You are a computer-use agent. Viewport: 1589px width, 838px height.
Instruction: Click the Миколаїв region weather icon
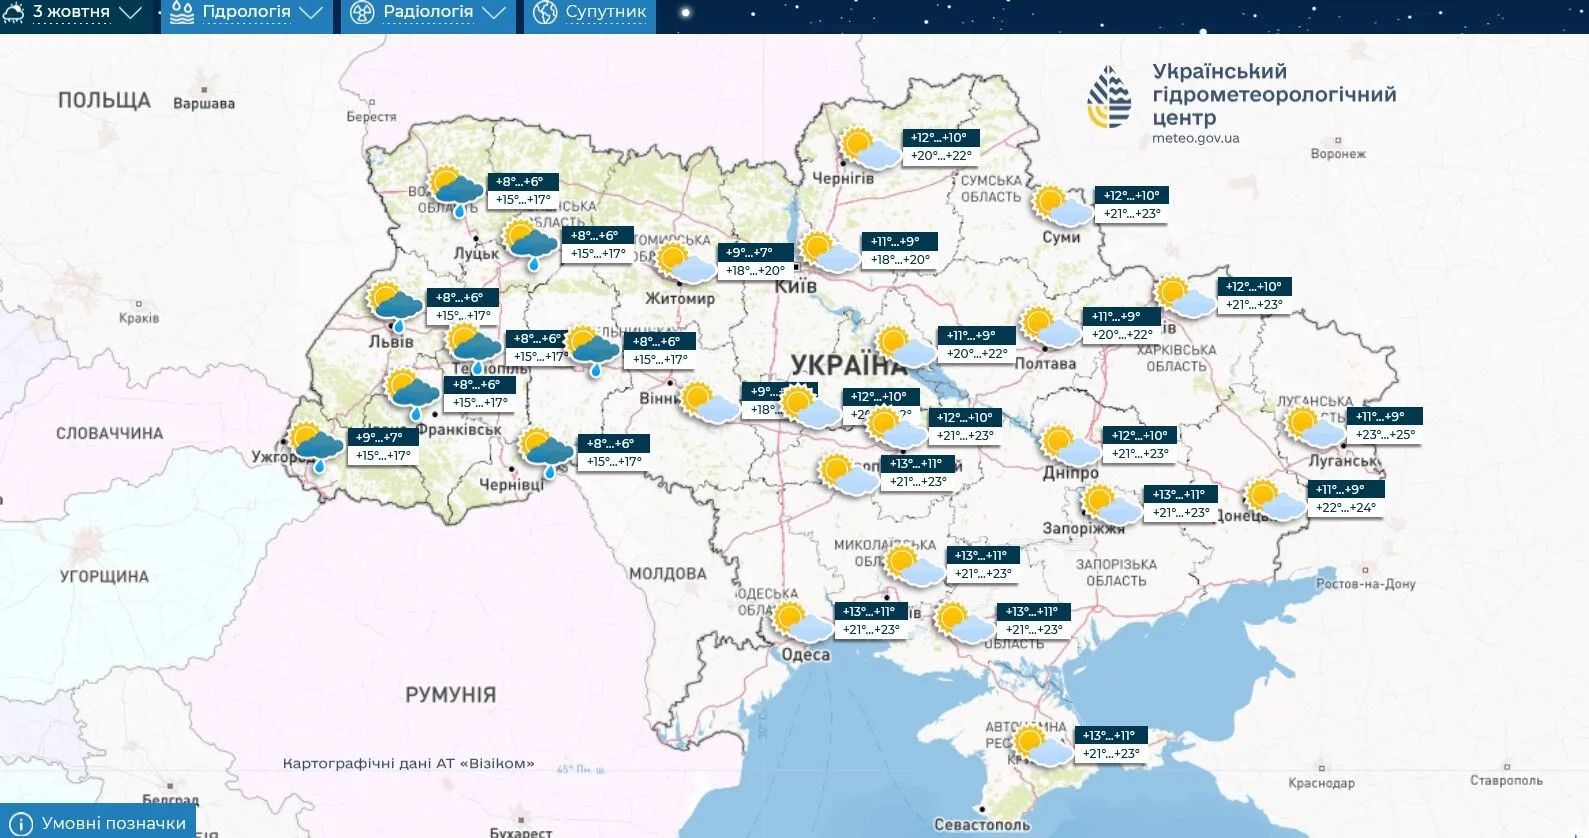[914, 565]
